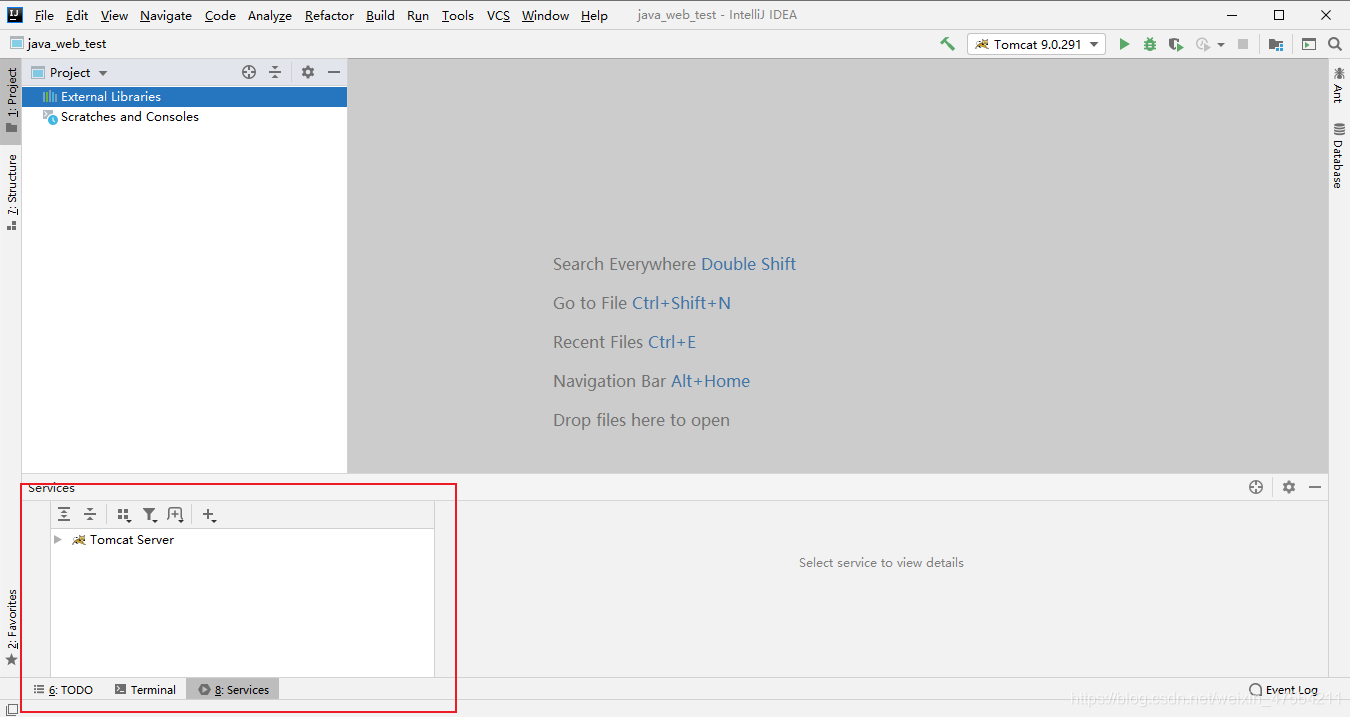
Task: Run Tomcat with the green play button
Action: click(1124, 44)
